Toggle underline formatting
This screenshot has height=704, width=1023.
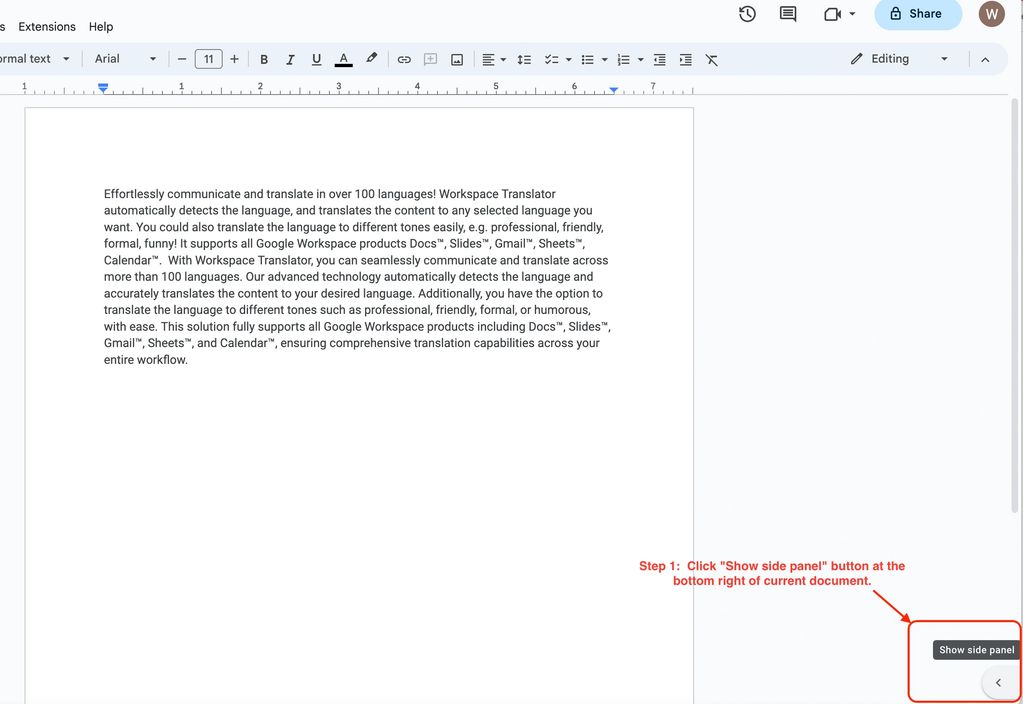point(316,59)
